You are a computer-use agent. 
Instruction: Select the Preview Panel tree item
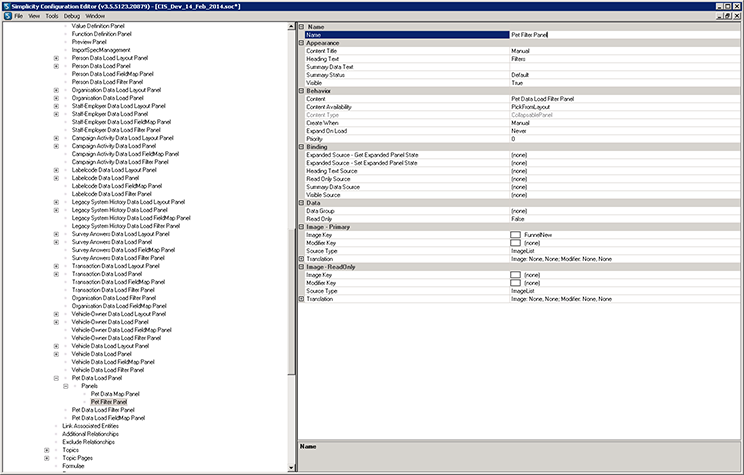pyautogui.click(x=89, y=42)
